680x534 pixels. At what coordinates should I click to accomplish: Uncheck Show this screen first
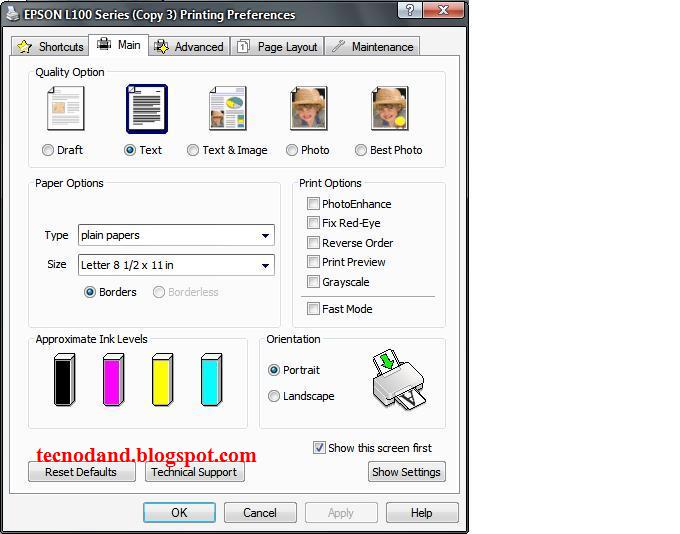pyautogui.click(x=319, y=448)
